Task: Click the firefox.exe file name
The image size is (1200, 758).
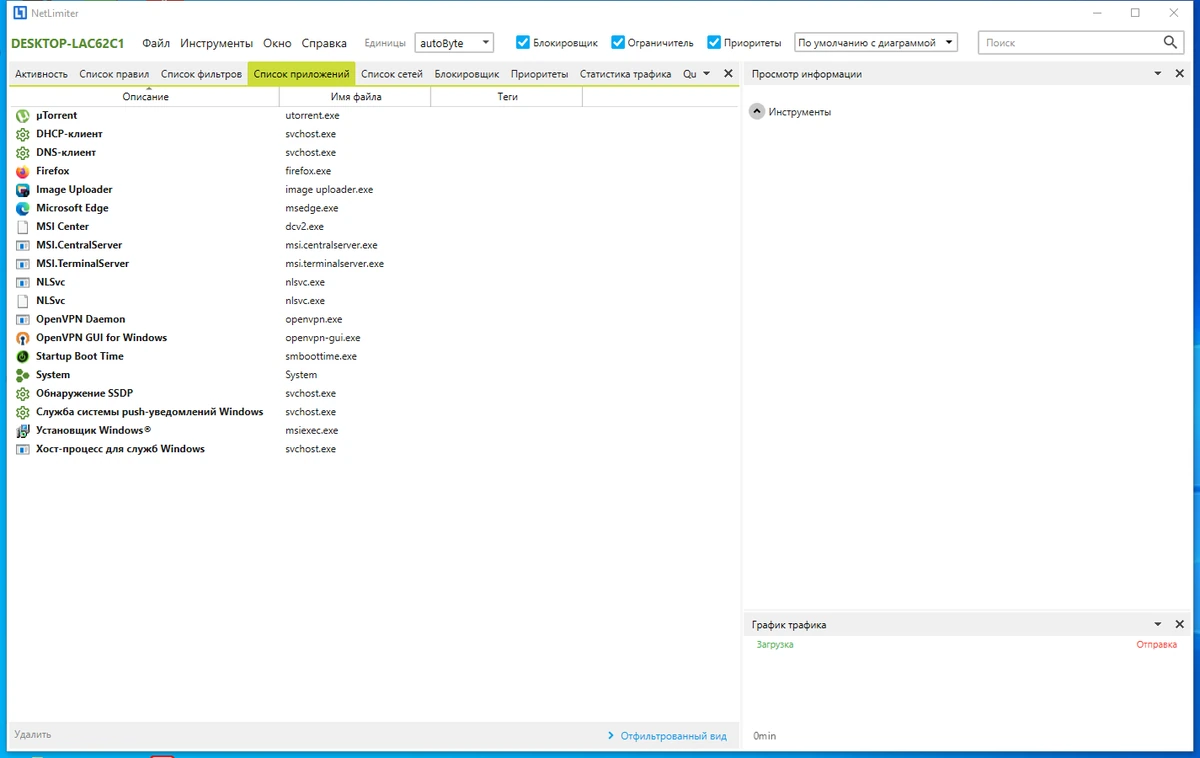Action: [x=308, y=172]
